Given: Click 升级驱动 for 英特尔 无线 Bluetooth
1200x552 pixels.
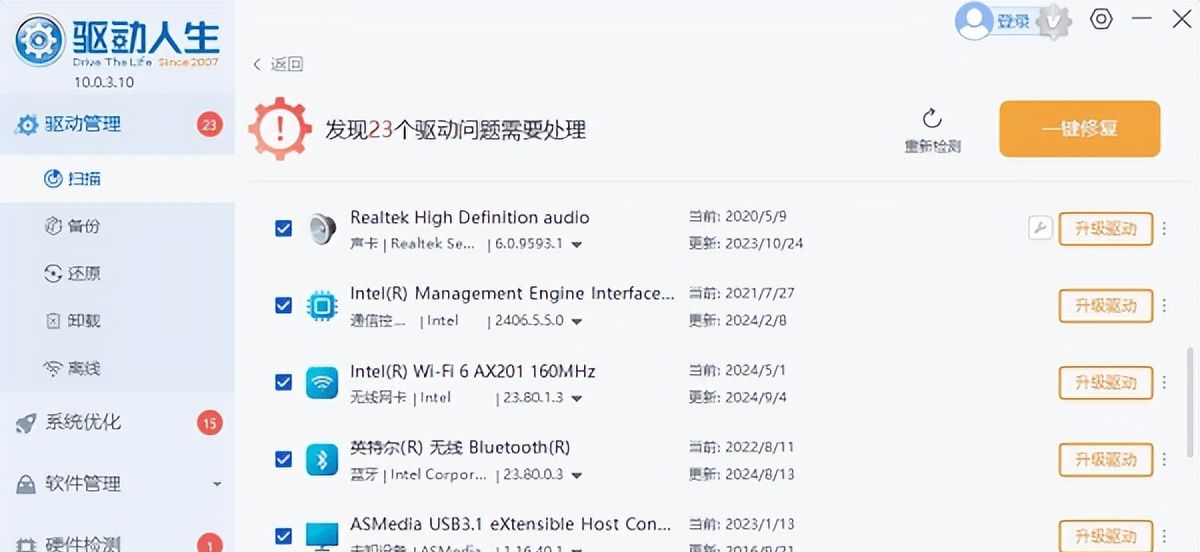Looking at the screenshot, I should pos(1105,459).
